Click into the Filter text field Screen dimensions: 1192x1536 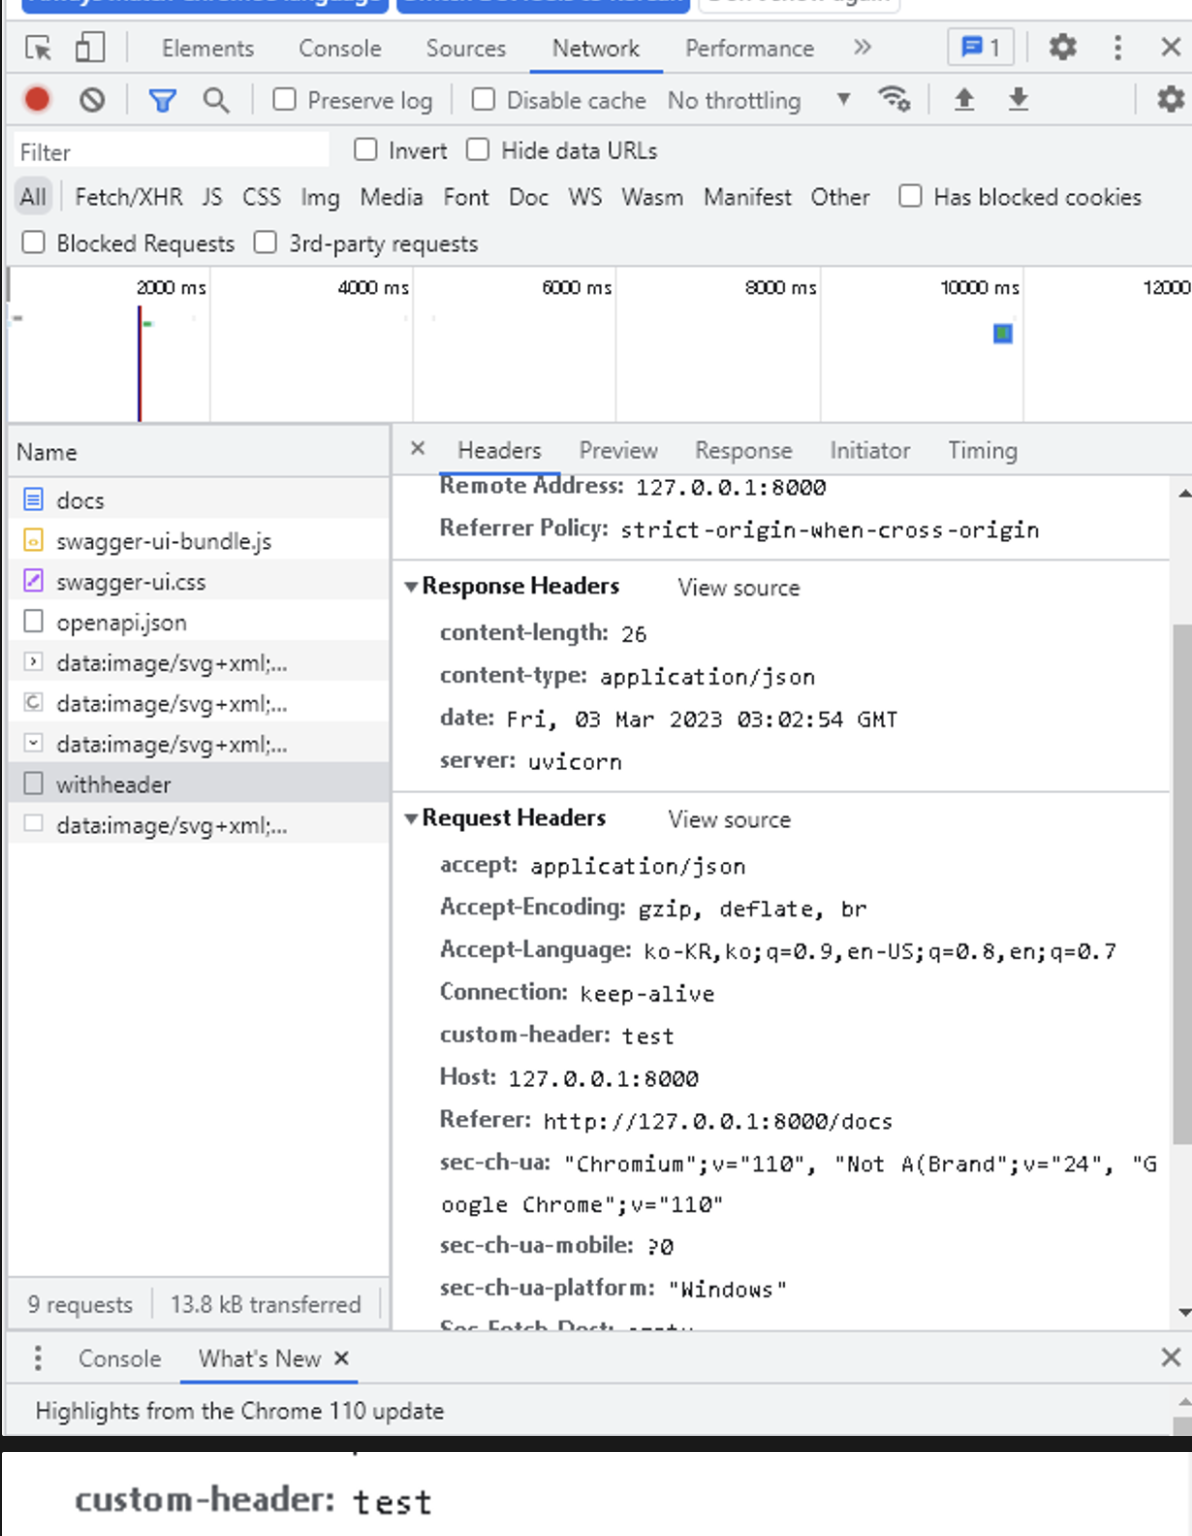point(172,152)
